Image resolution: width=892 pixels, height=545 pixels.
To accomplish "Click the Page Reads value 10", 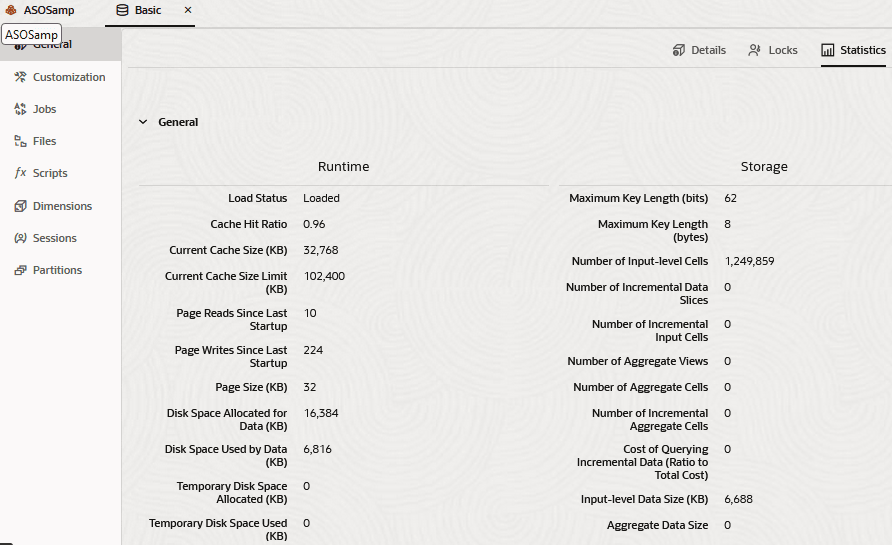I will click(x=310, y=313).
